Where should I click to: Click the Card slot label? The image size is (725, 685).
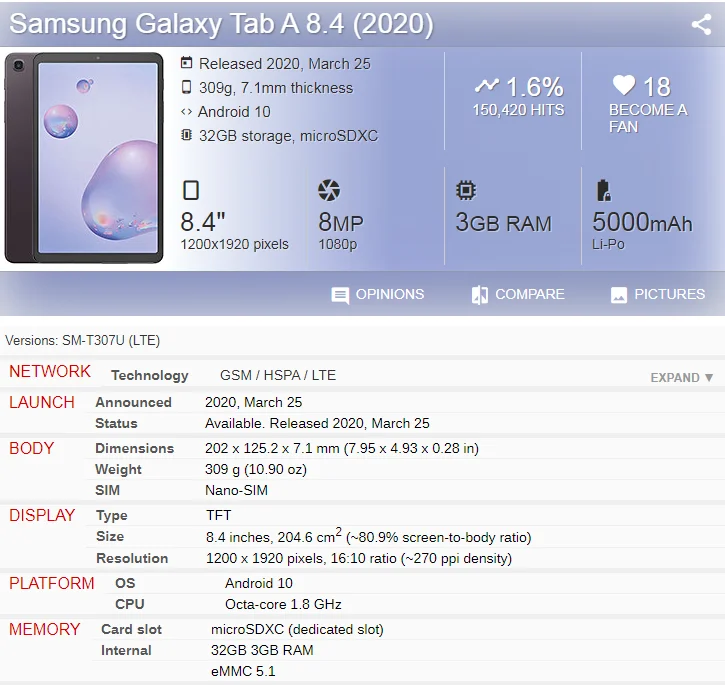(132, 629)
